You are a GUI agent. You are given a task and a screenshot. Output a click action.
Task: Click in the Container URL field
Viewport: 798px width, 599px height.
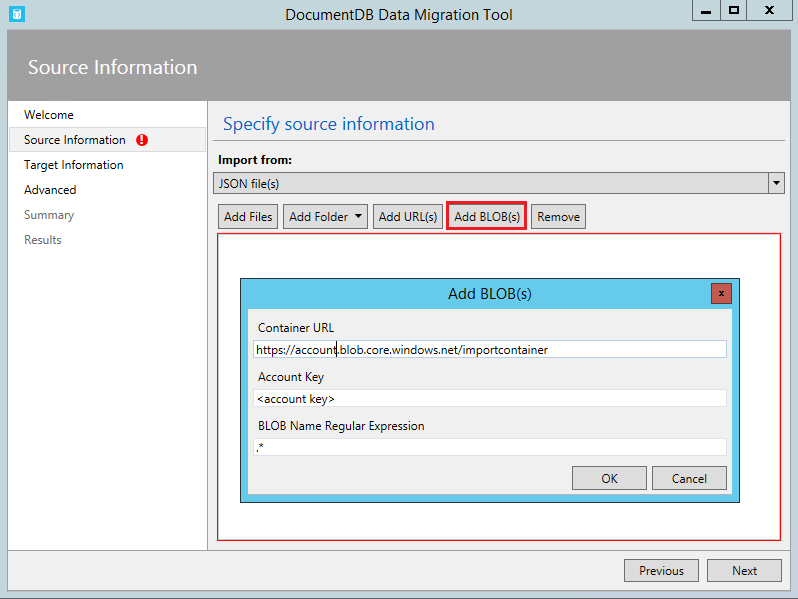(490, 349)
